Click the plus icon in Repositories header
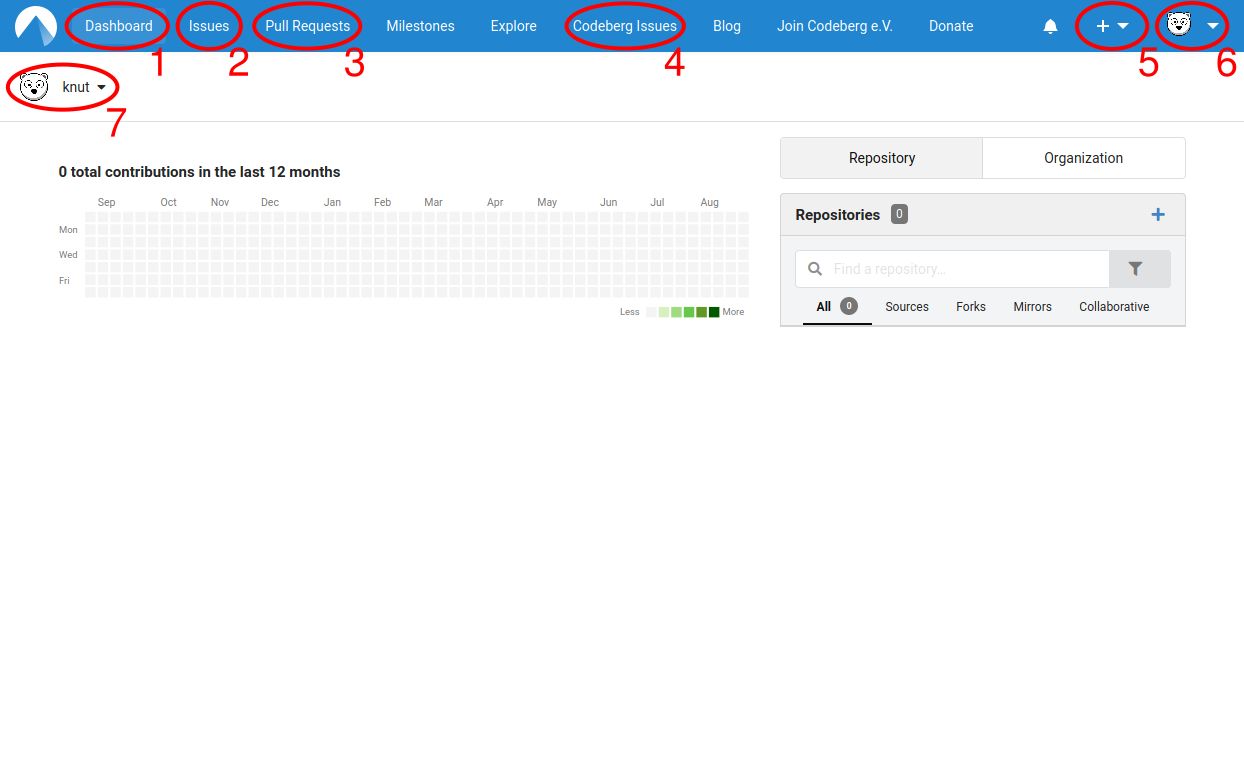The width and height of the screenshot is (1244, 766). (1158, 215)
